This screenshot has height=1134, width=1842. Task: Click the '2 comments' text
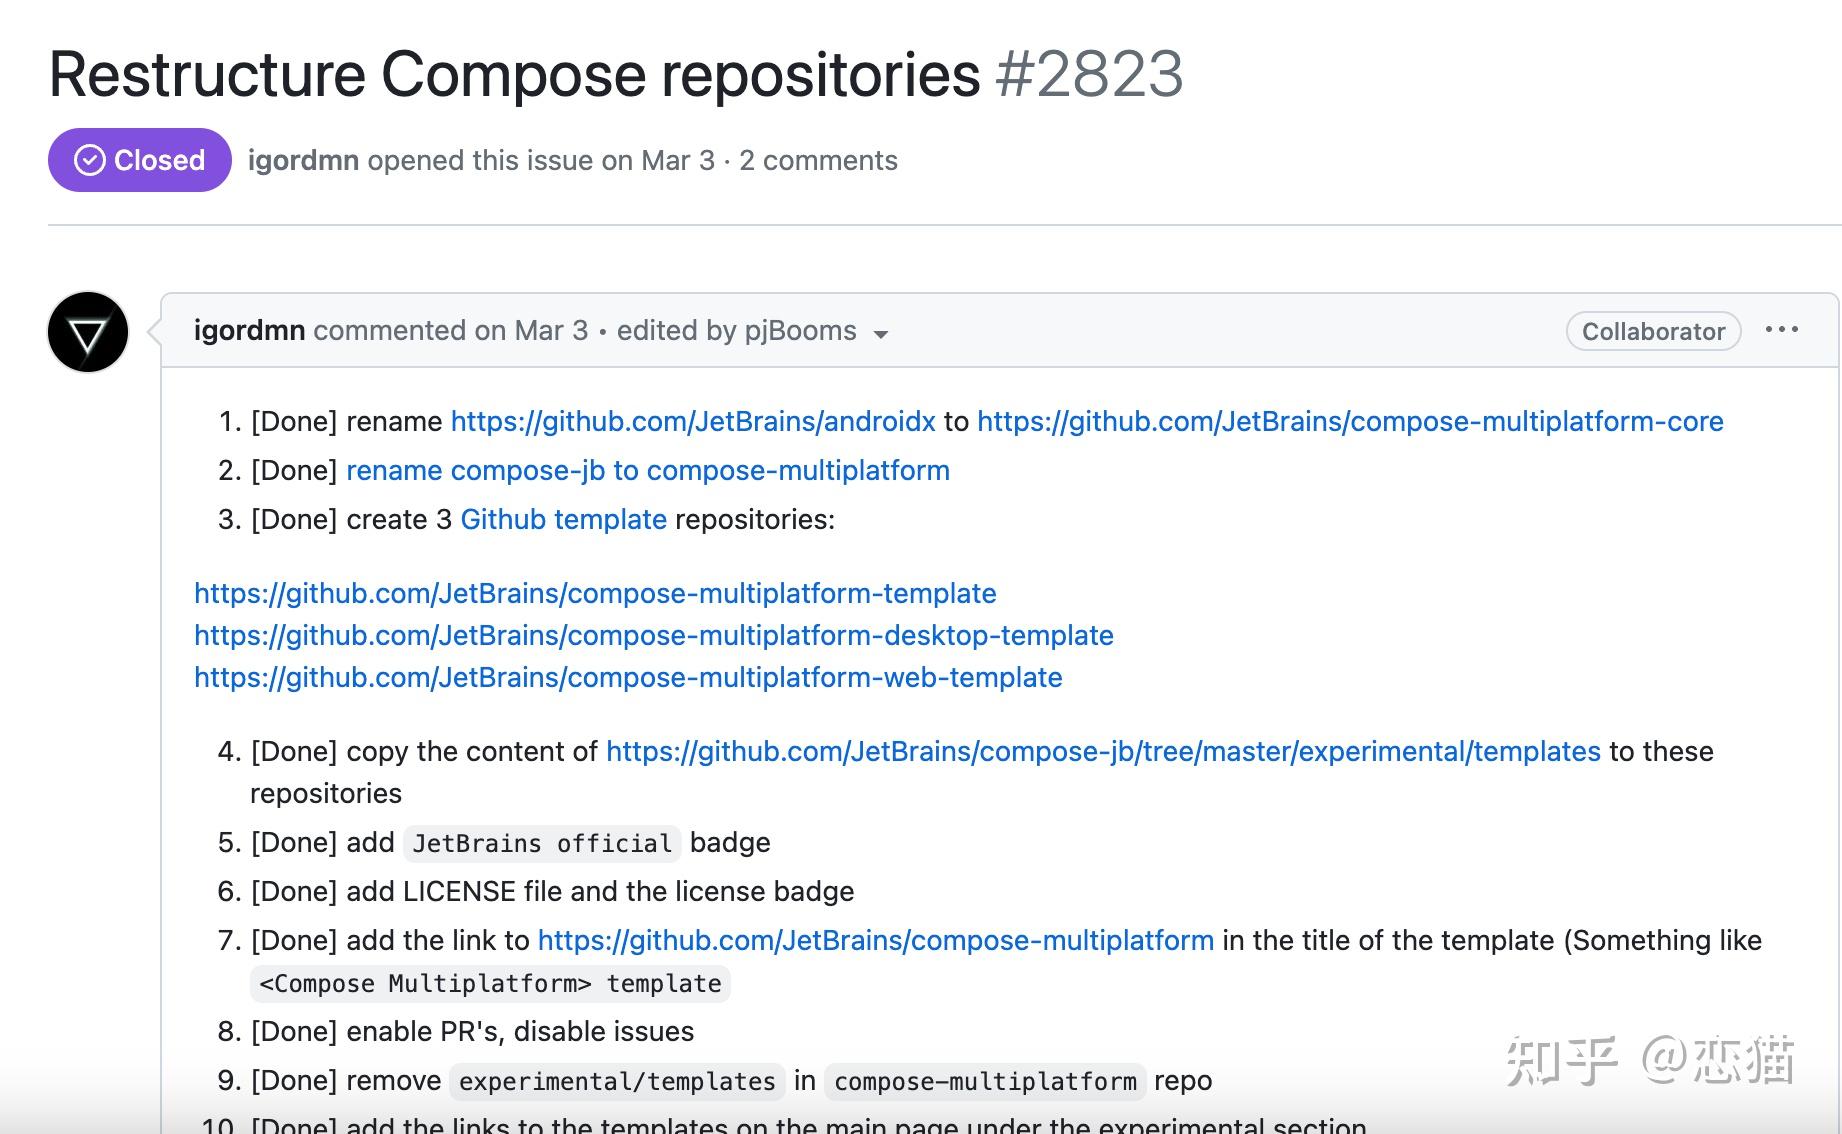[x=818, y=160]
